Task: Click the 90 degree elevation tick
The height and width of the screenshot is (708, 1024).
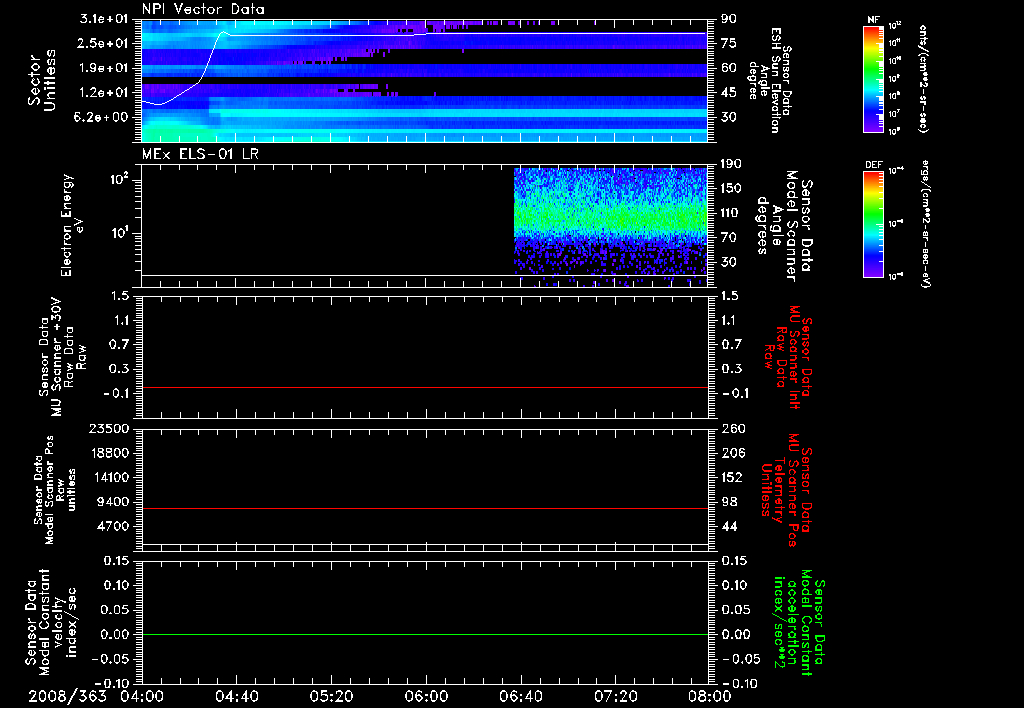Action: [x=729, y=19]
